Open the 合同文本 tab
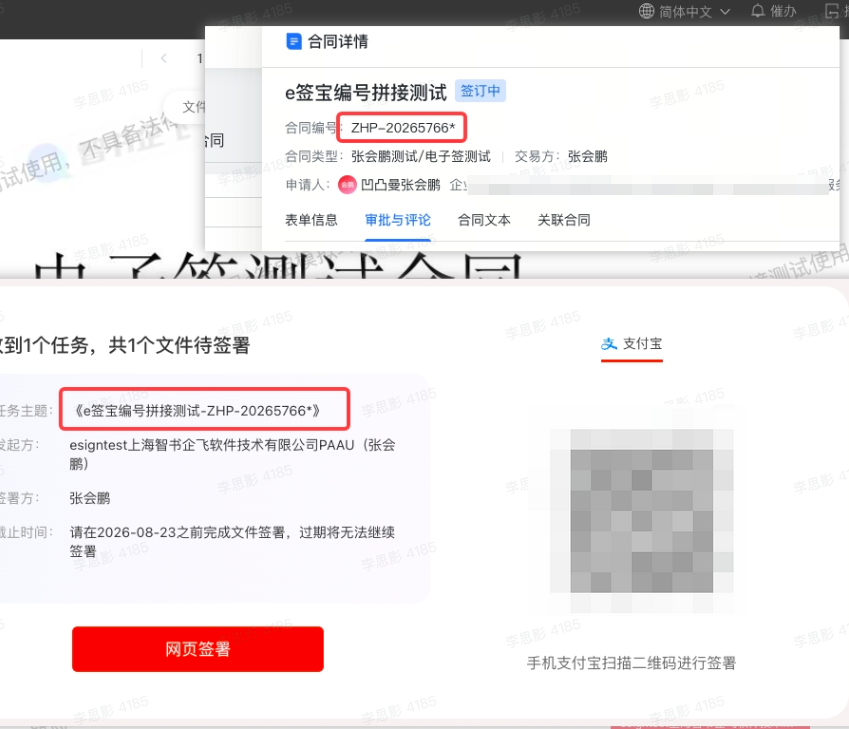The width and height of the screenshot is (849, 729). pyautogui.click(x=484, y=220)
